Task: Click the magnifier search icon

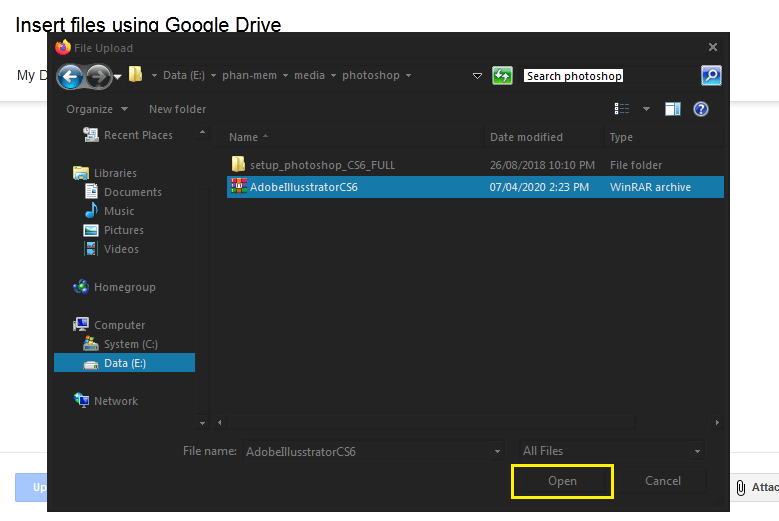Action: coord(711,75)
